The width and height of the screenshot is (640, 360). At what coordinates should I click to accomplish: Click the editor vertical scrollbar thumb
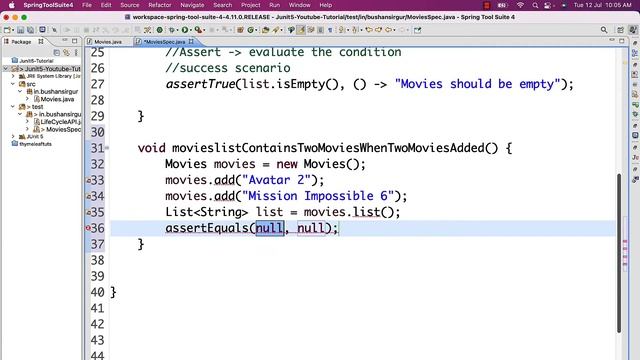619,253
